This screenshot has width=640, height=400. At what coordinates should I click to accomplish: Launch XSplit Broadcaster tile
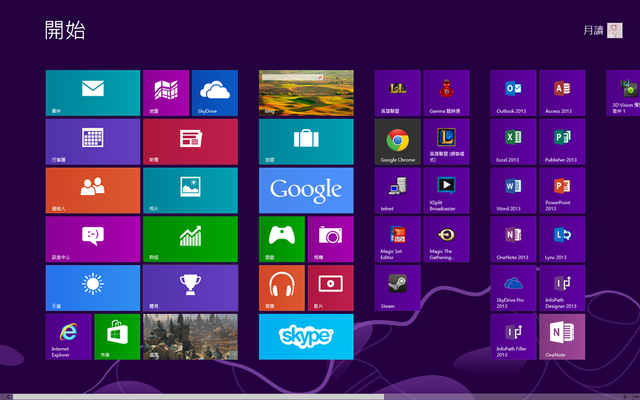coord(446,190)
